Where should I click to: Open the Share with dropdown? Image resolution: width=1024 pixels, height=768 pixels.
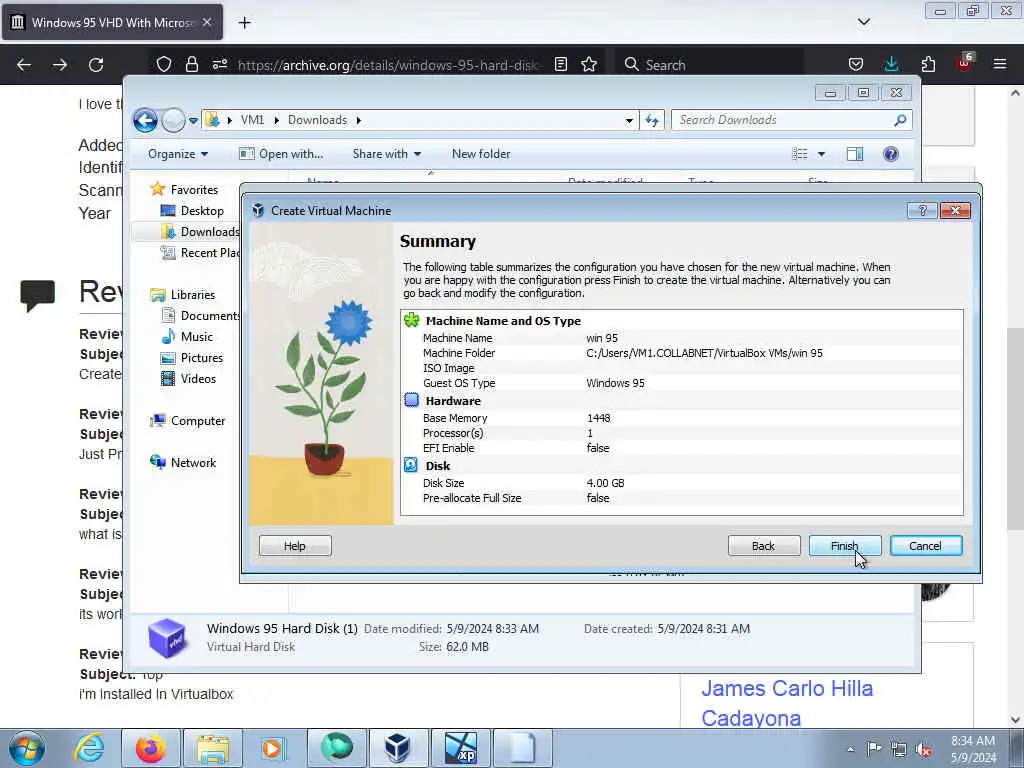387,153
